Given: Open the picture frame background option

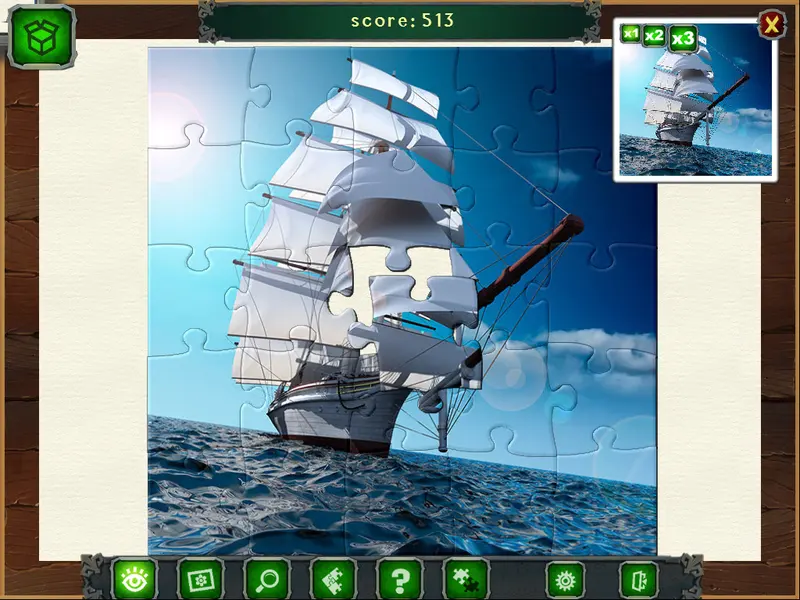Looking at the screenshot, I should (x=201, y=580).
